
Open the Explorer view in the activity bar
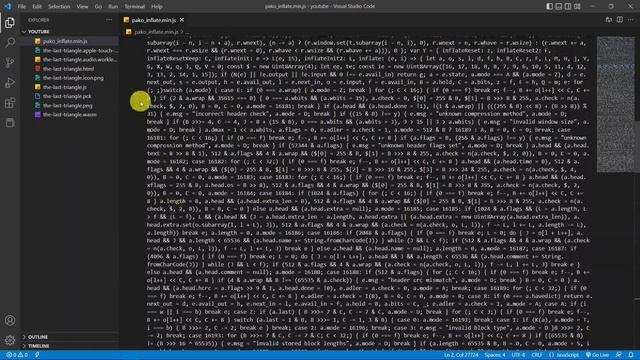[x=10, y=22]
